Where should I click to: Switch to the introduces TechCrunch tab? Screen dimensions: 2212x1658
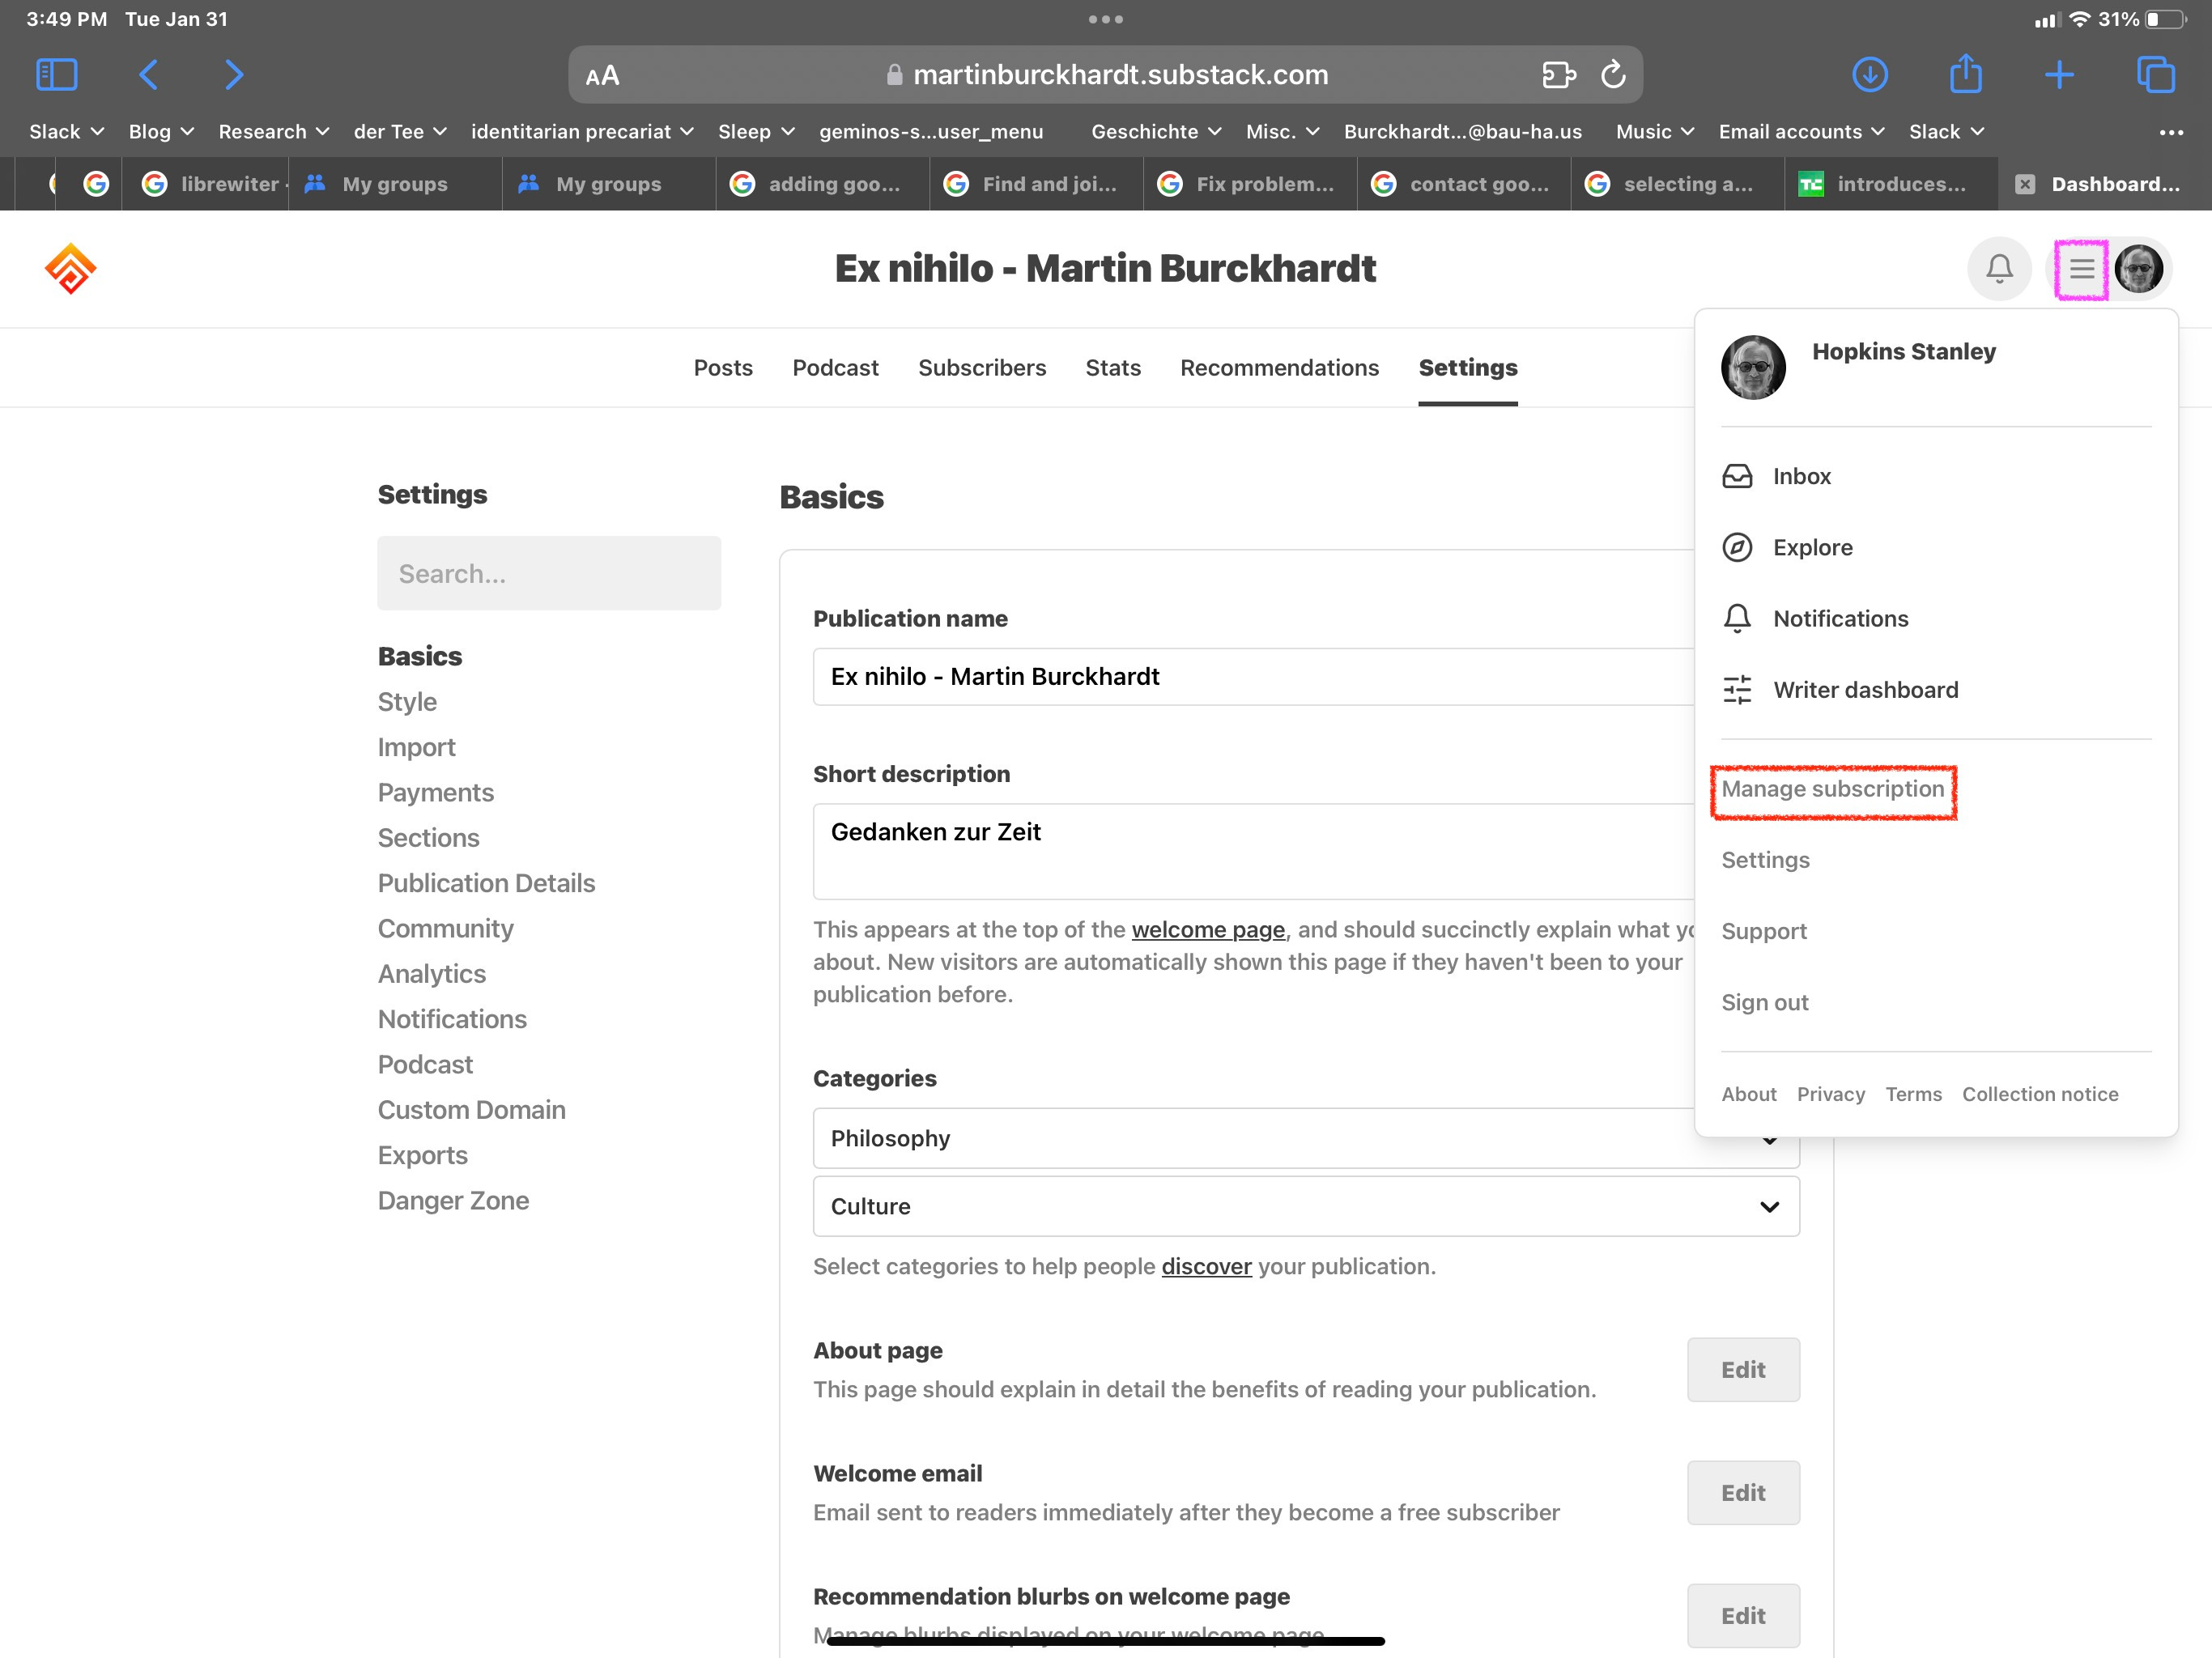[1890, 184]
